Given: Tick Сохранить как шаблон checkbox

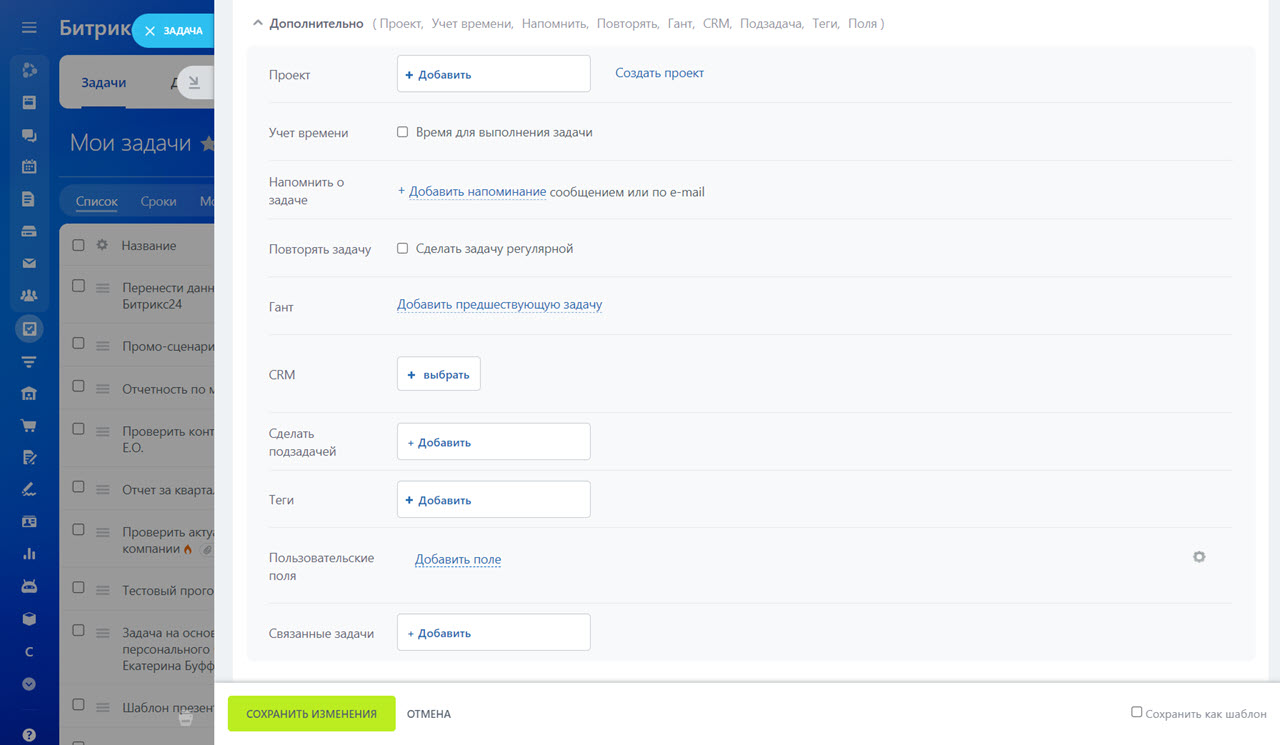Looking at the screenshot, I should click(x=1136, y=712).
